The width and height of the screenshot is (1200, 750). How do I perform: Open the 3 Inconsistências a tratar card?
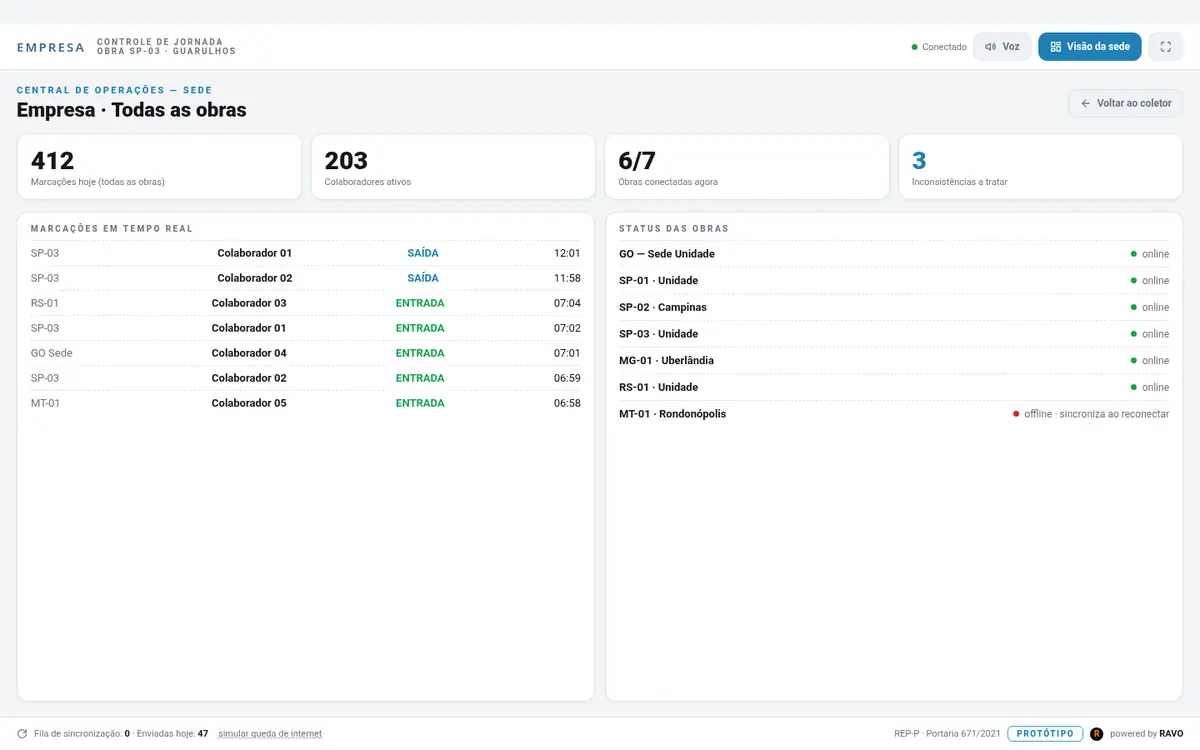click(1041, 167)
